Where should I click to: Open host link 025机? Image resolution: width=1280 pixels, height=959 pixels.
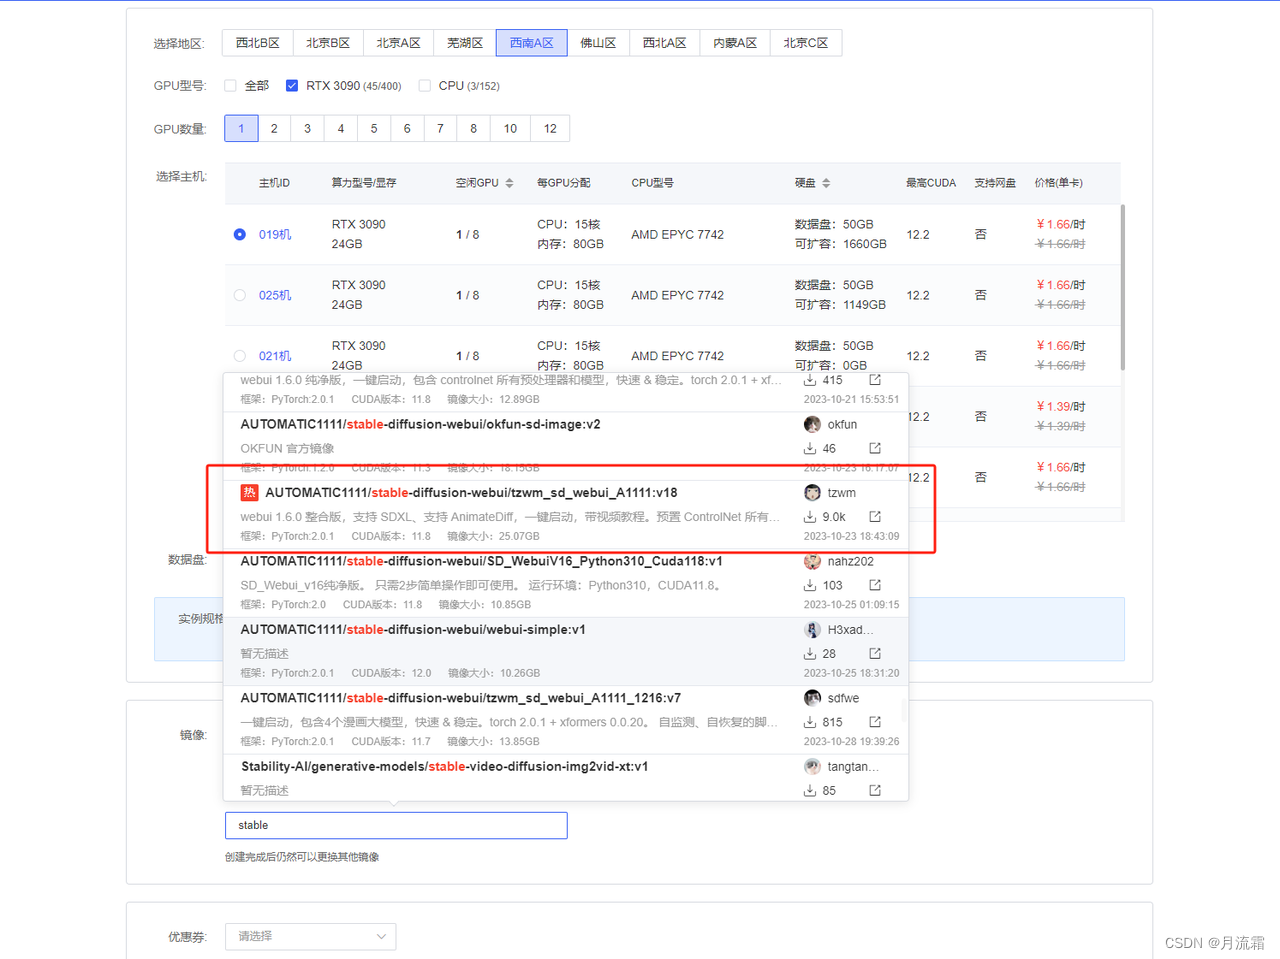(275, 296)
